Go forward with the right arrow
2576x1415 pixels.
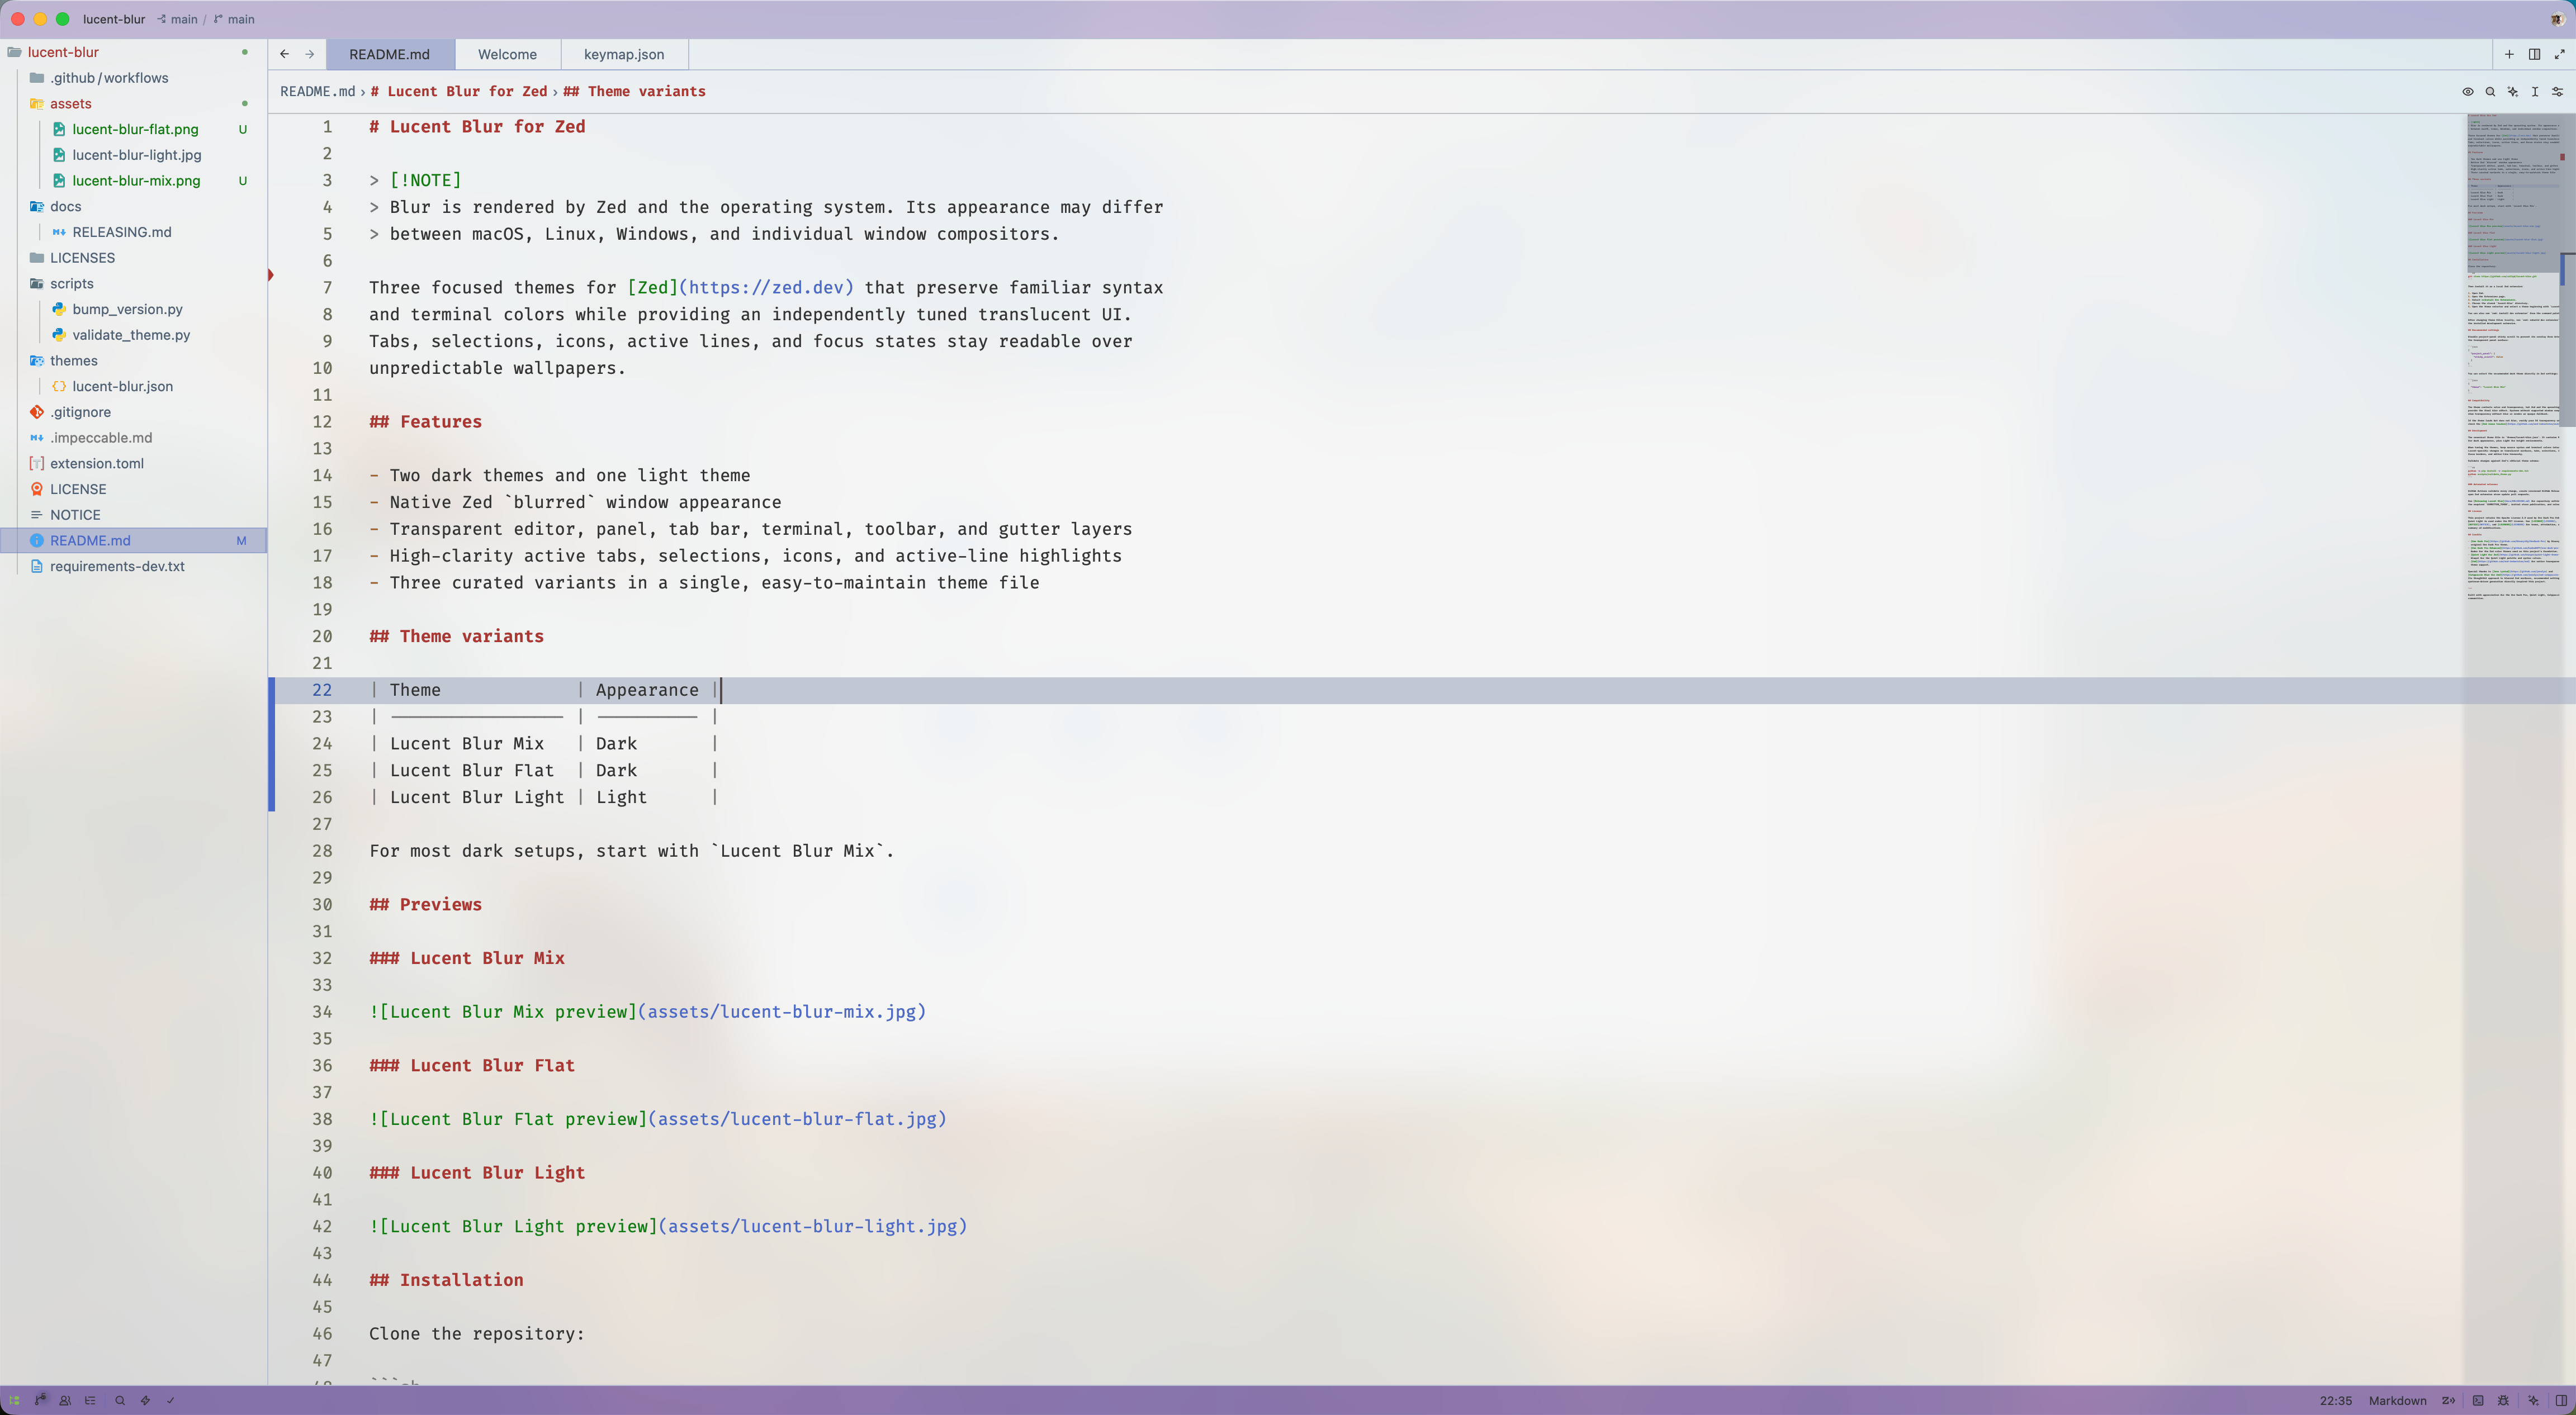click(310, 54)
